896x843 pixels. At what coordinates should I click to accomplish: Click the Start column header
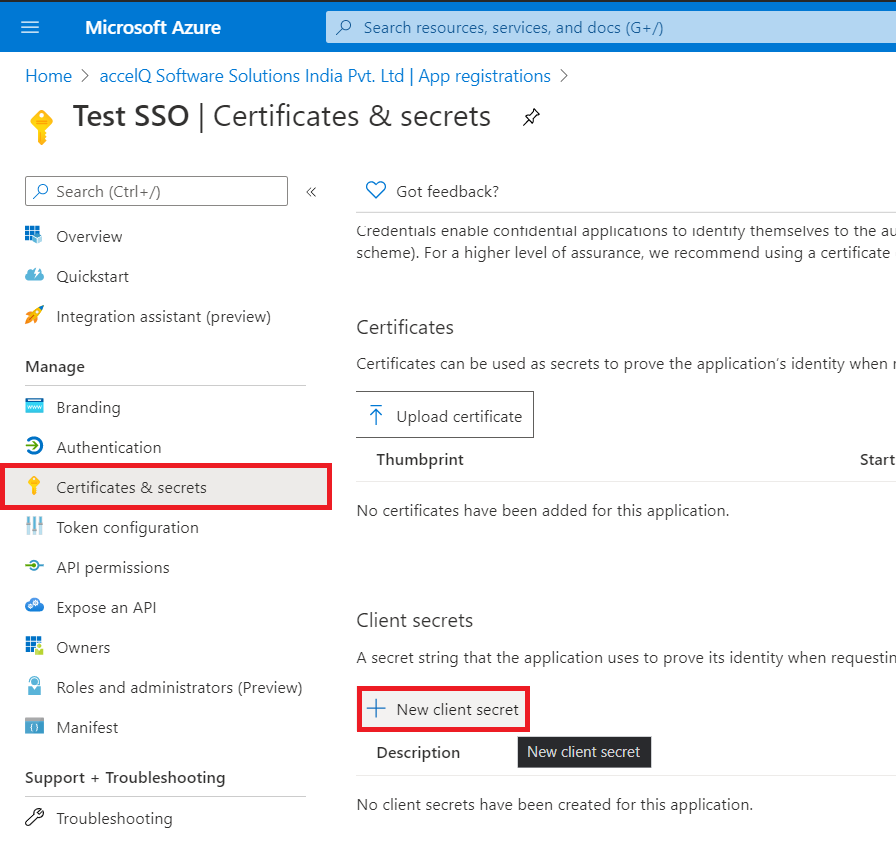point(877,460)
